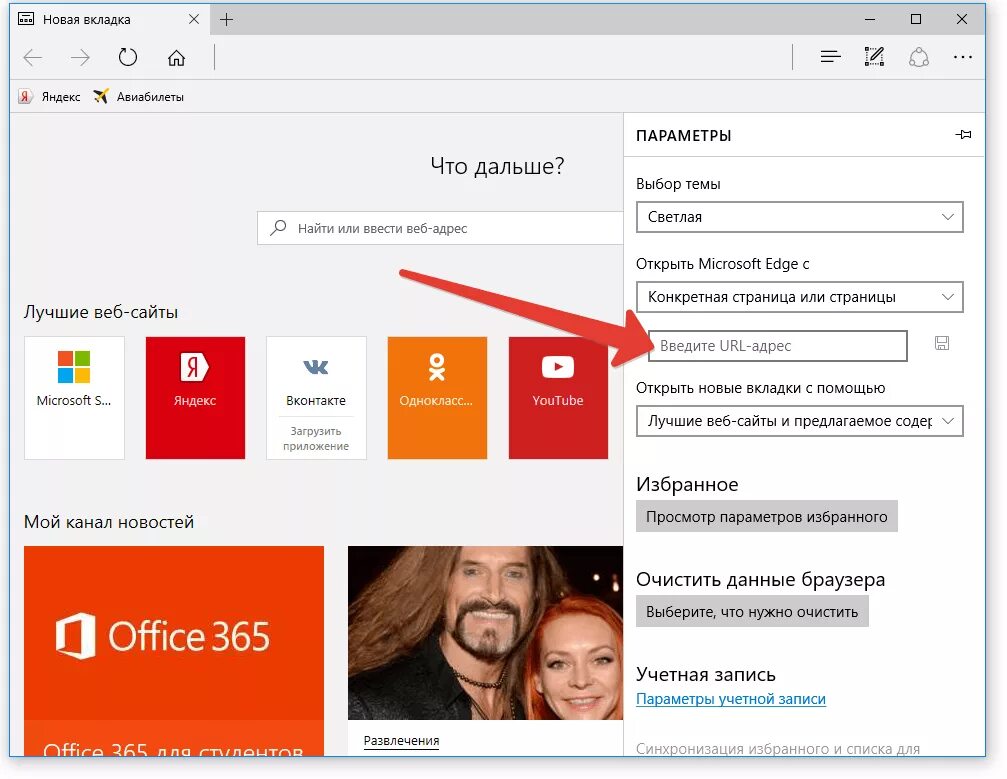
Task: Click the Развлечения category label
Action: (x=401, y=740)
